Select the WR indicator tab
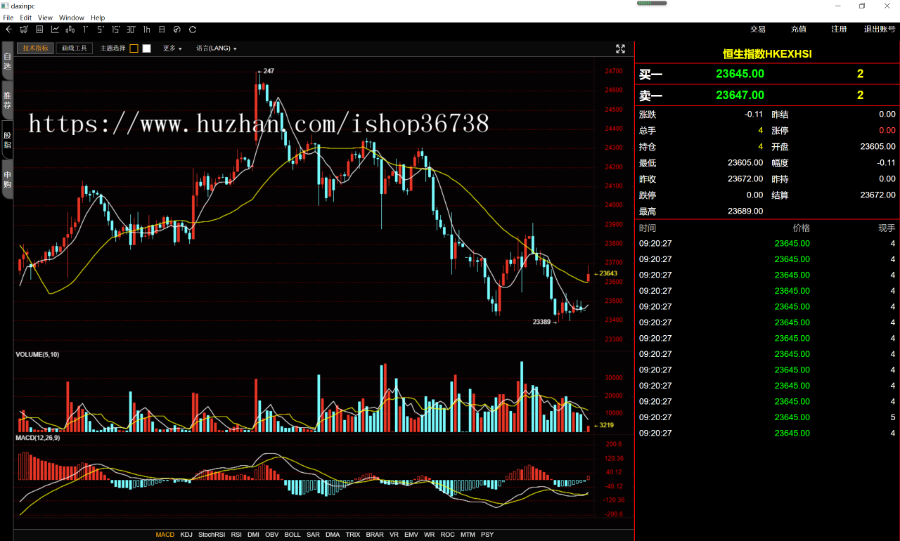Screen dimensions: 900x541 pyautogui.click(x=429, y=535)
